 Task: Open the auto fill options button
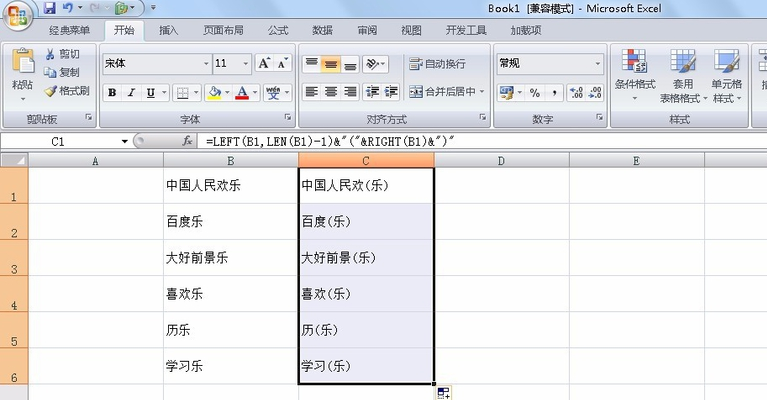pos(444,393)
